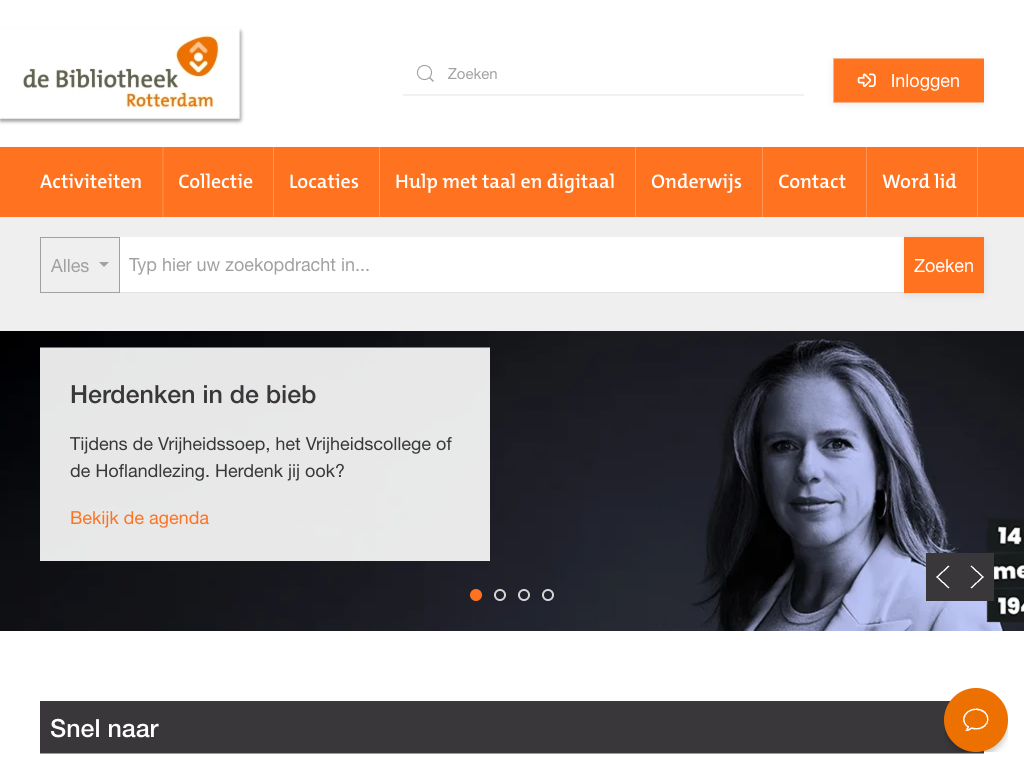The height and width of the screenshot is (768, 1024).
Task: Open Hulp met taal en digitaal menu
Action: (x=505, y=182)
